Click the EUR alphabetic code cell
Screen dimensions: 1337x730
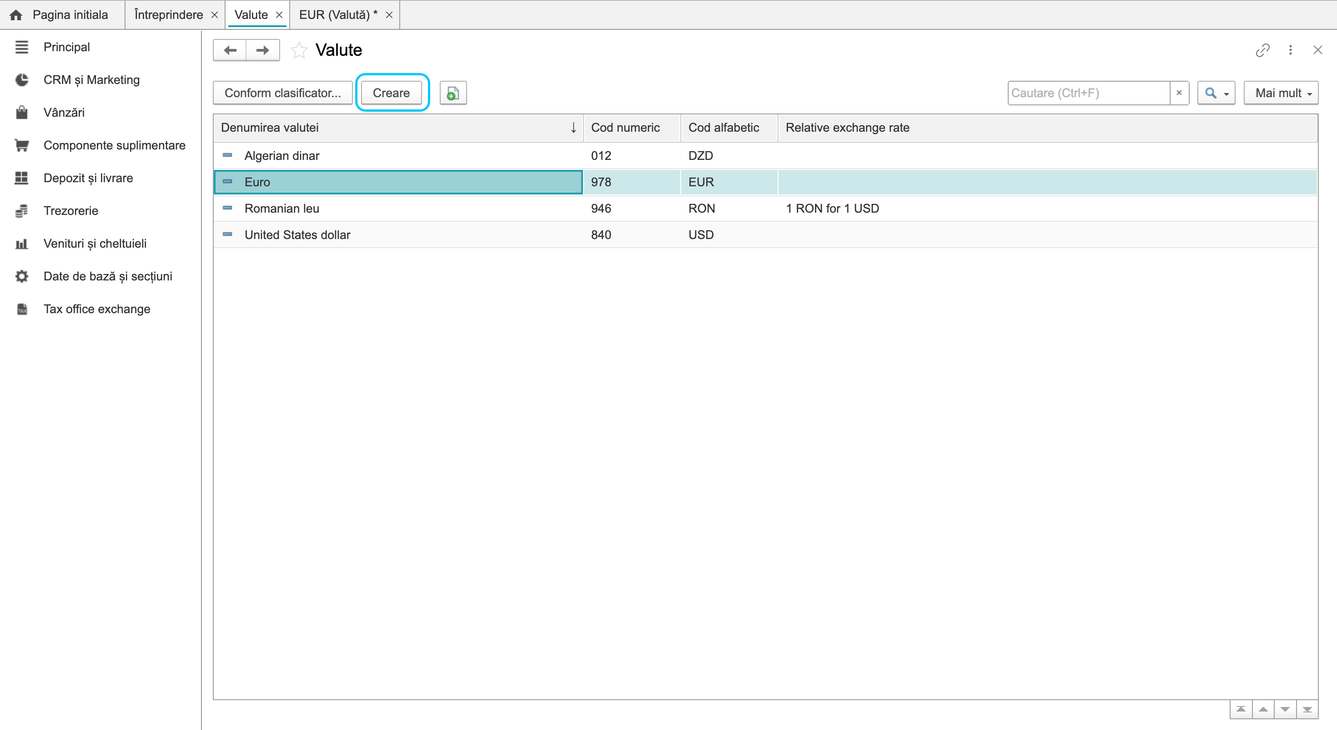tap(729, 182)
